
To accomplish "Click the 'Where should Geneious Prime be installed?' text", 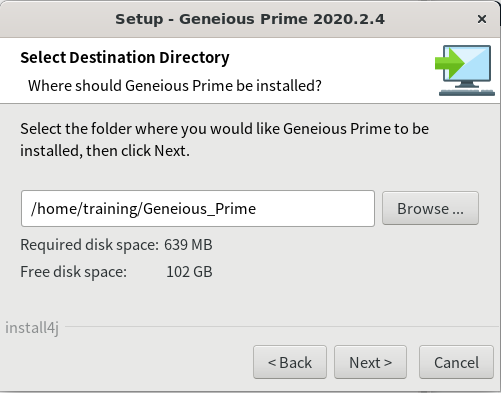I will (175, 86).
